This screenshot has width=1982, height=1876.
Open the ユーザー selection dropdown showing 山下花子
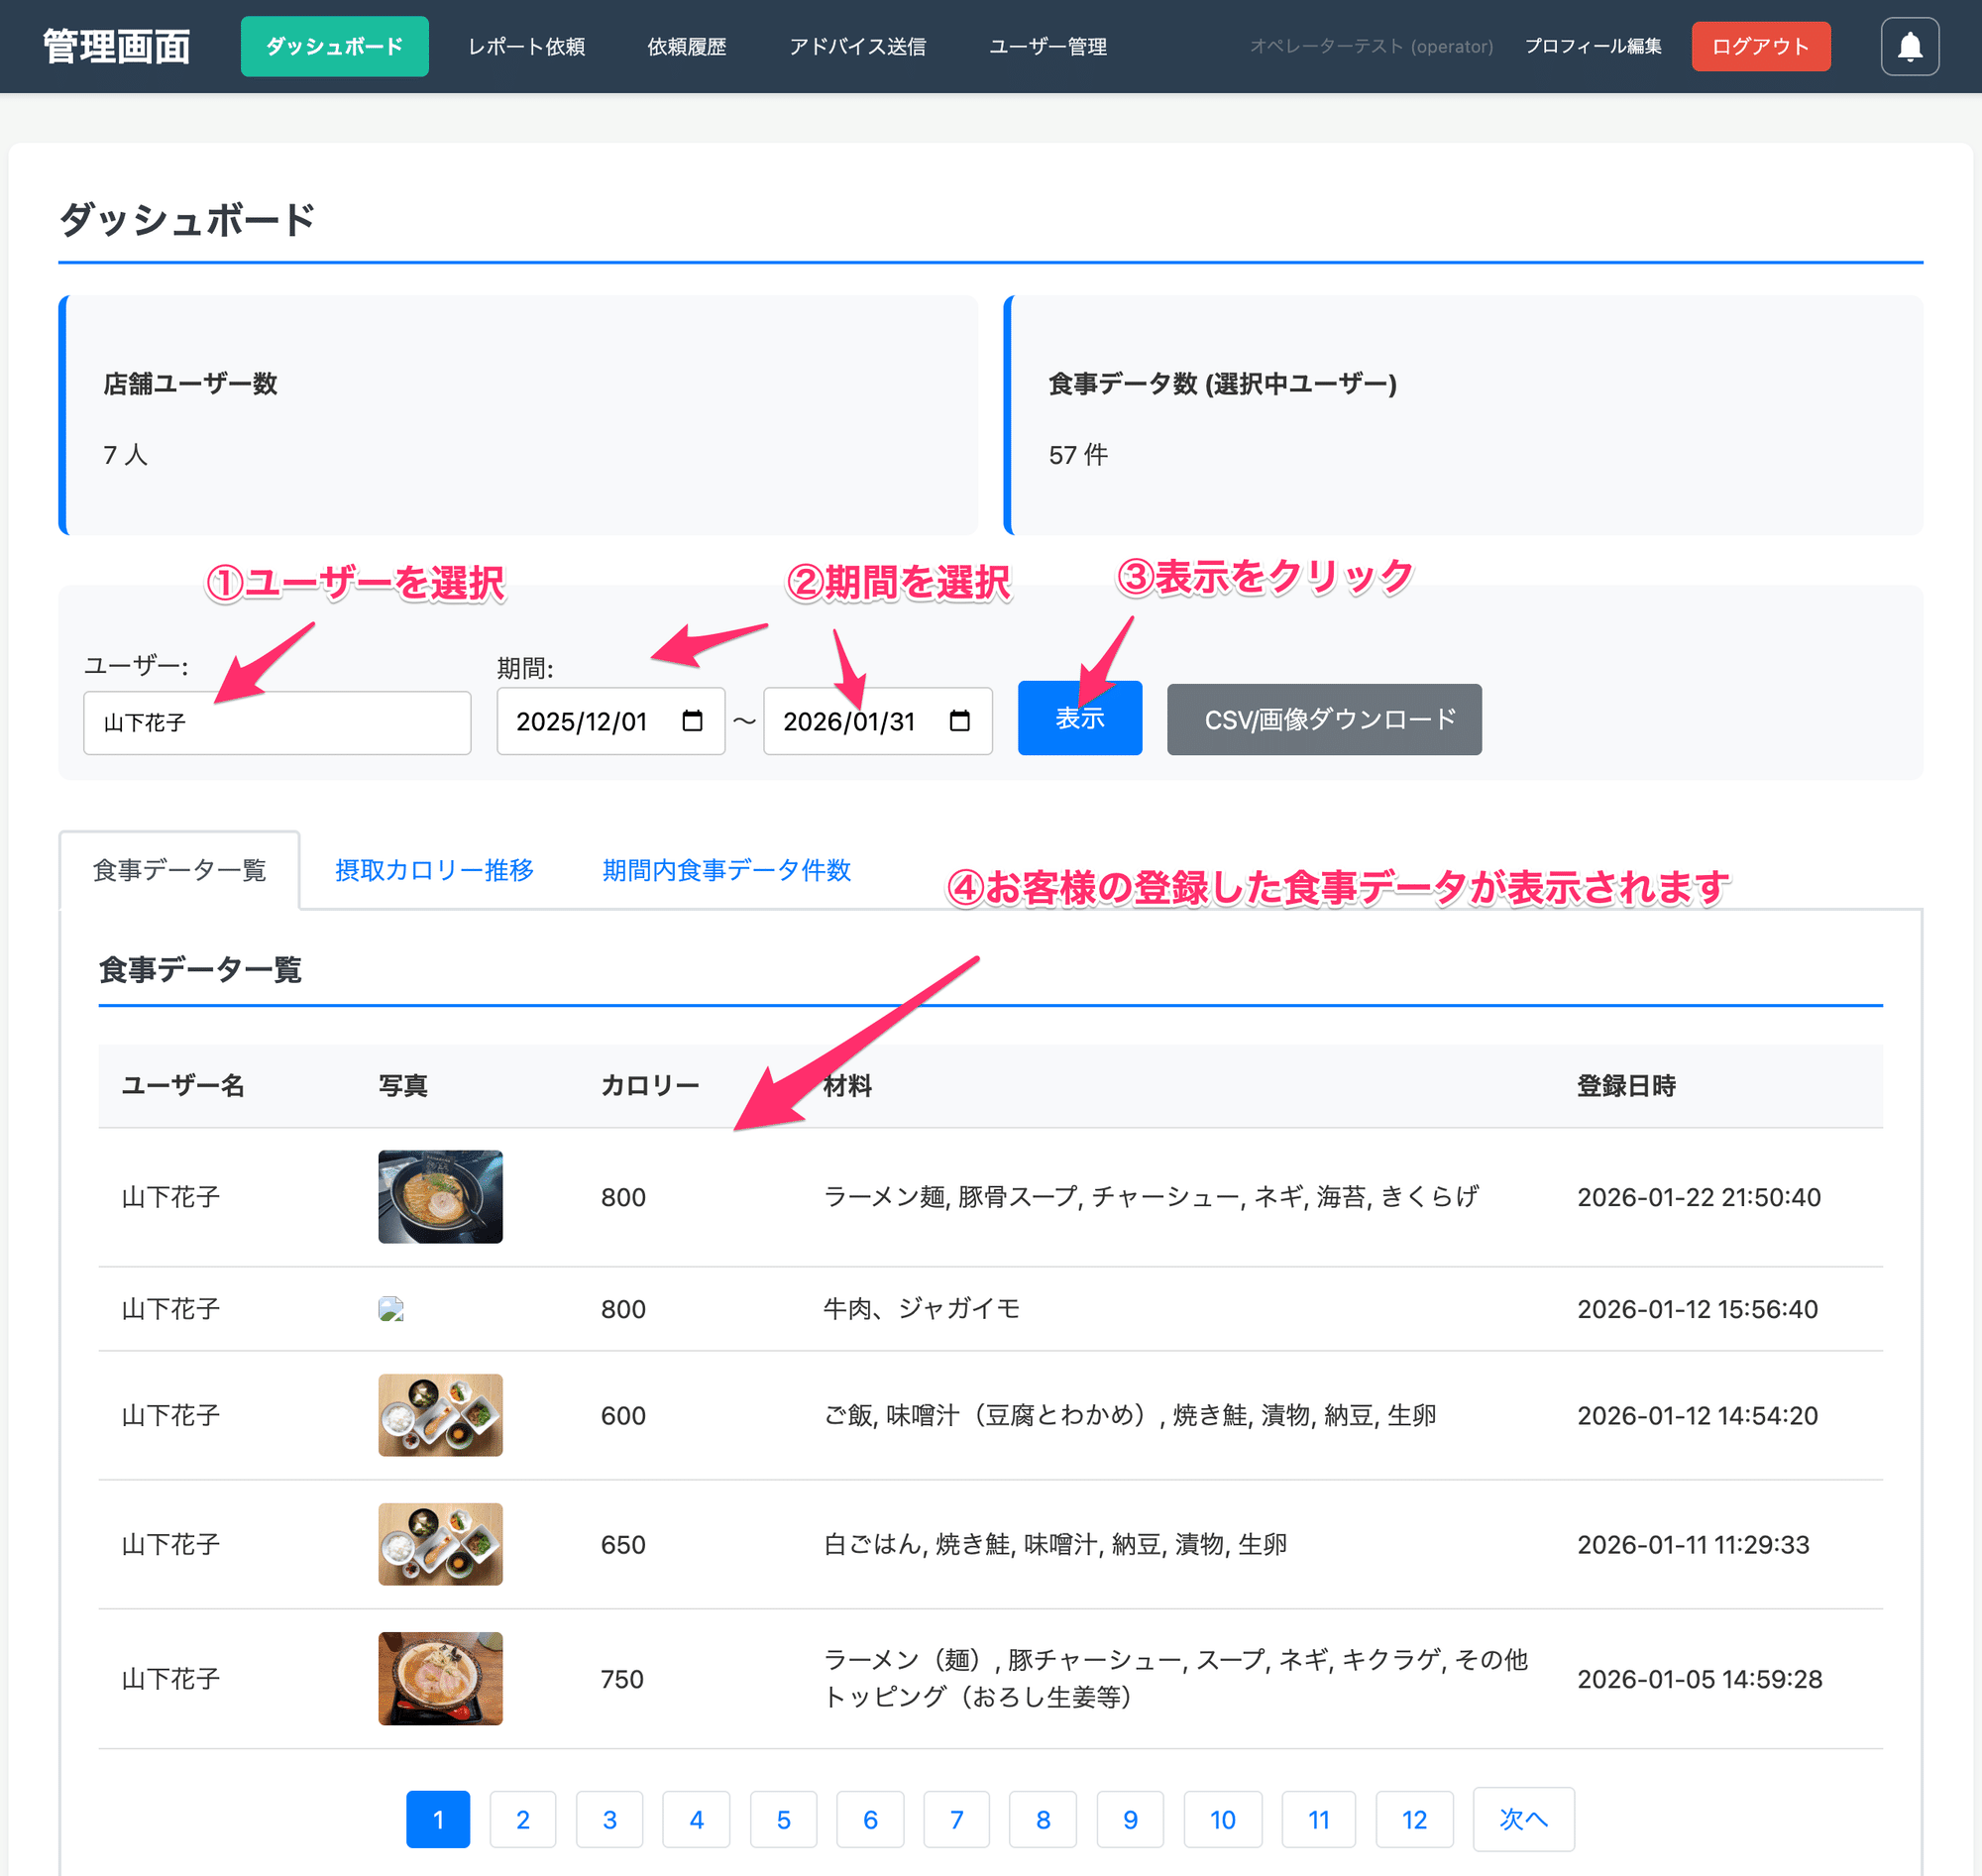click(x=277, y=722)
